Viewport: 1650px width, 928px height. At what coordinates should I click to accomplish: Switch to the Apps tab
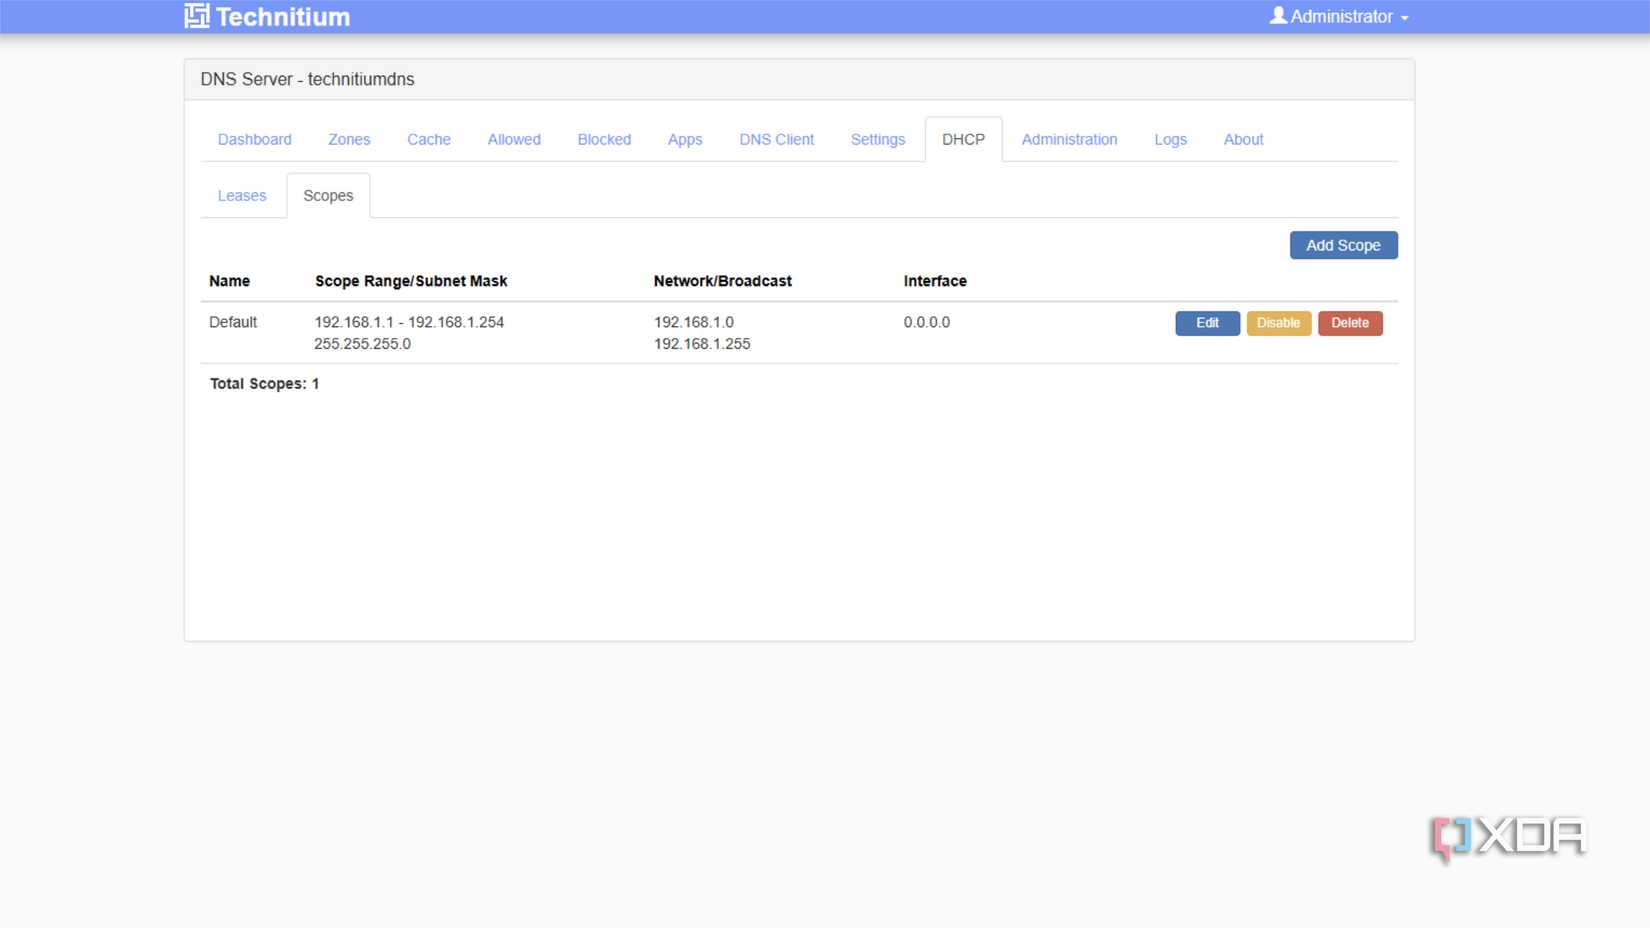pyautogui.click(x=685, y=139)
